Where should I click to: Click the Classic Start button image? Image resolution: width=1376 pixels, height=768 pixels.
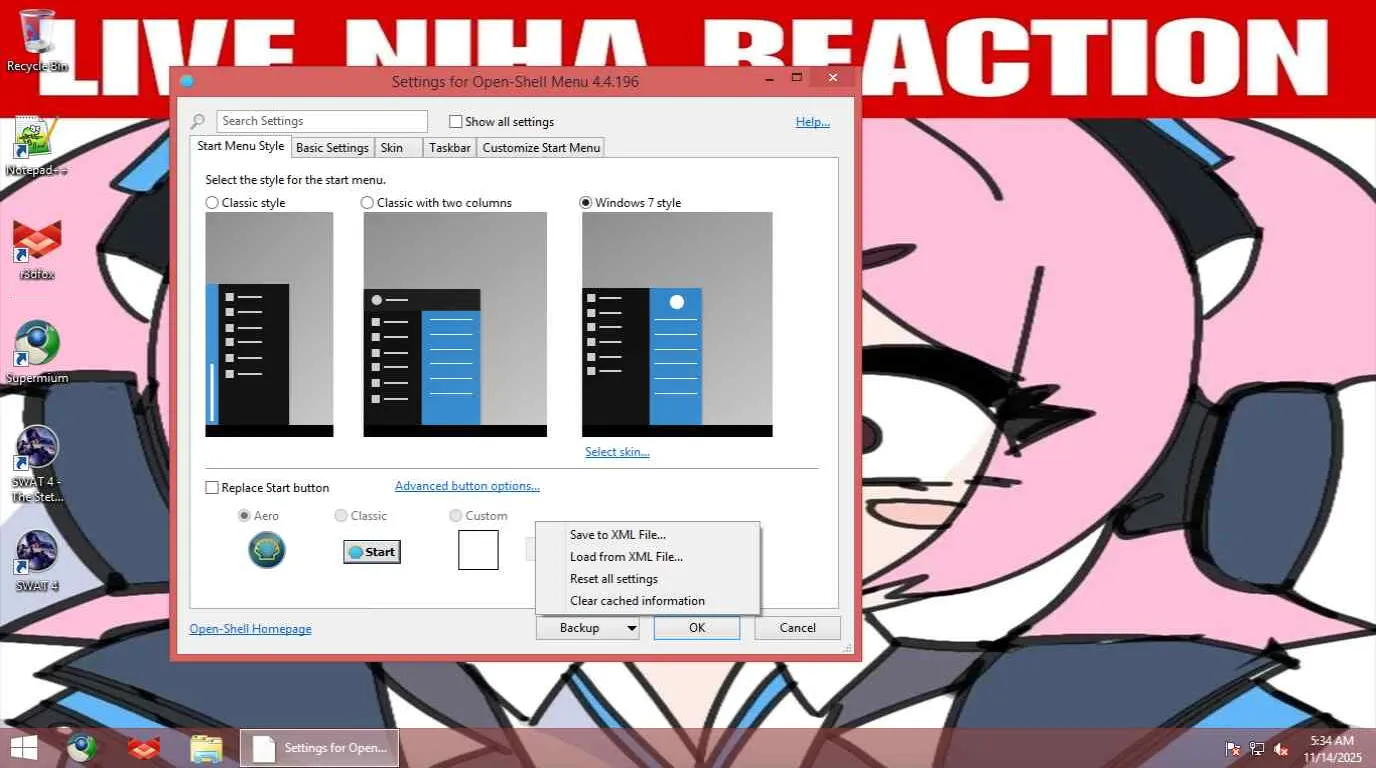pyautogui.click(x=372, y=552)
